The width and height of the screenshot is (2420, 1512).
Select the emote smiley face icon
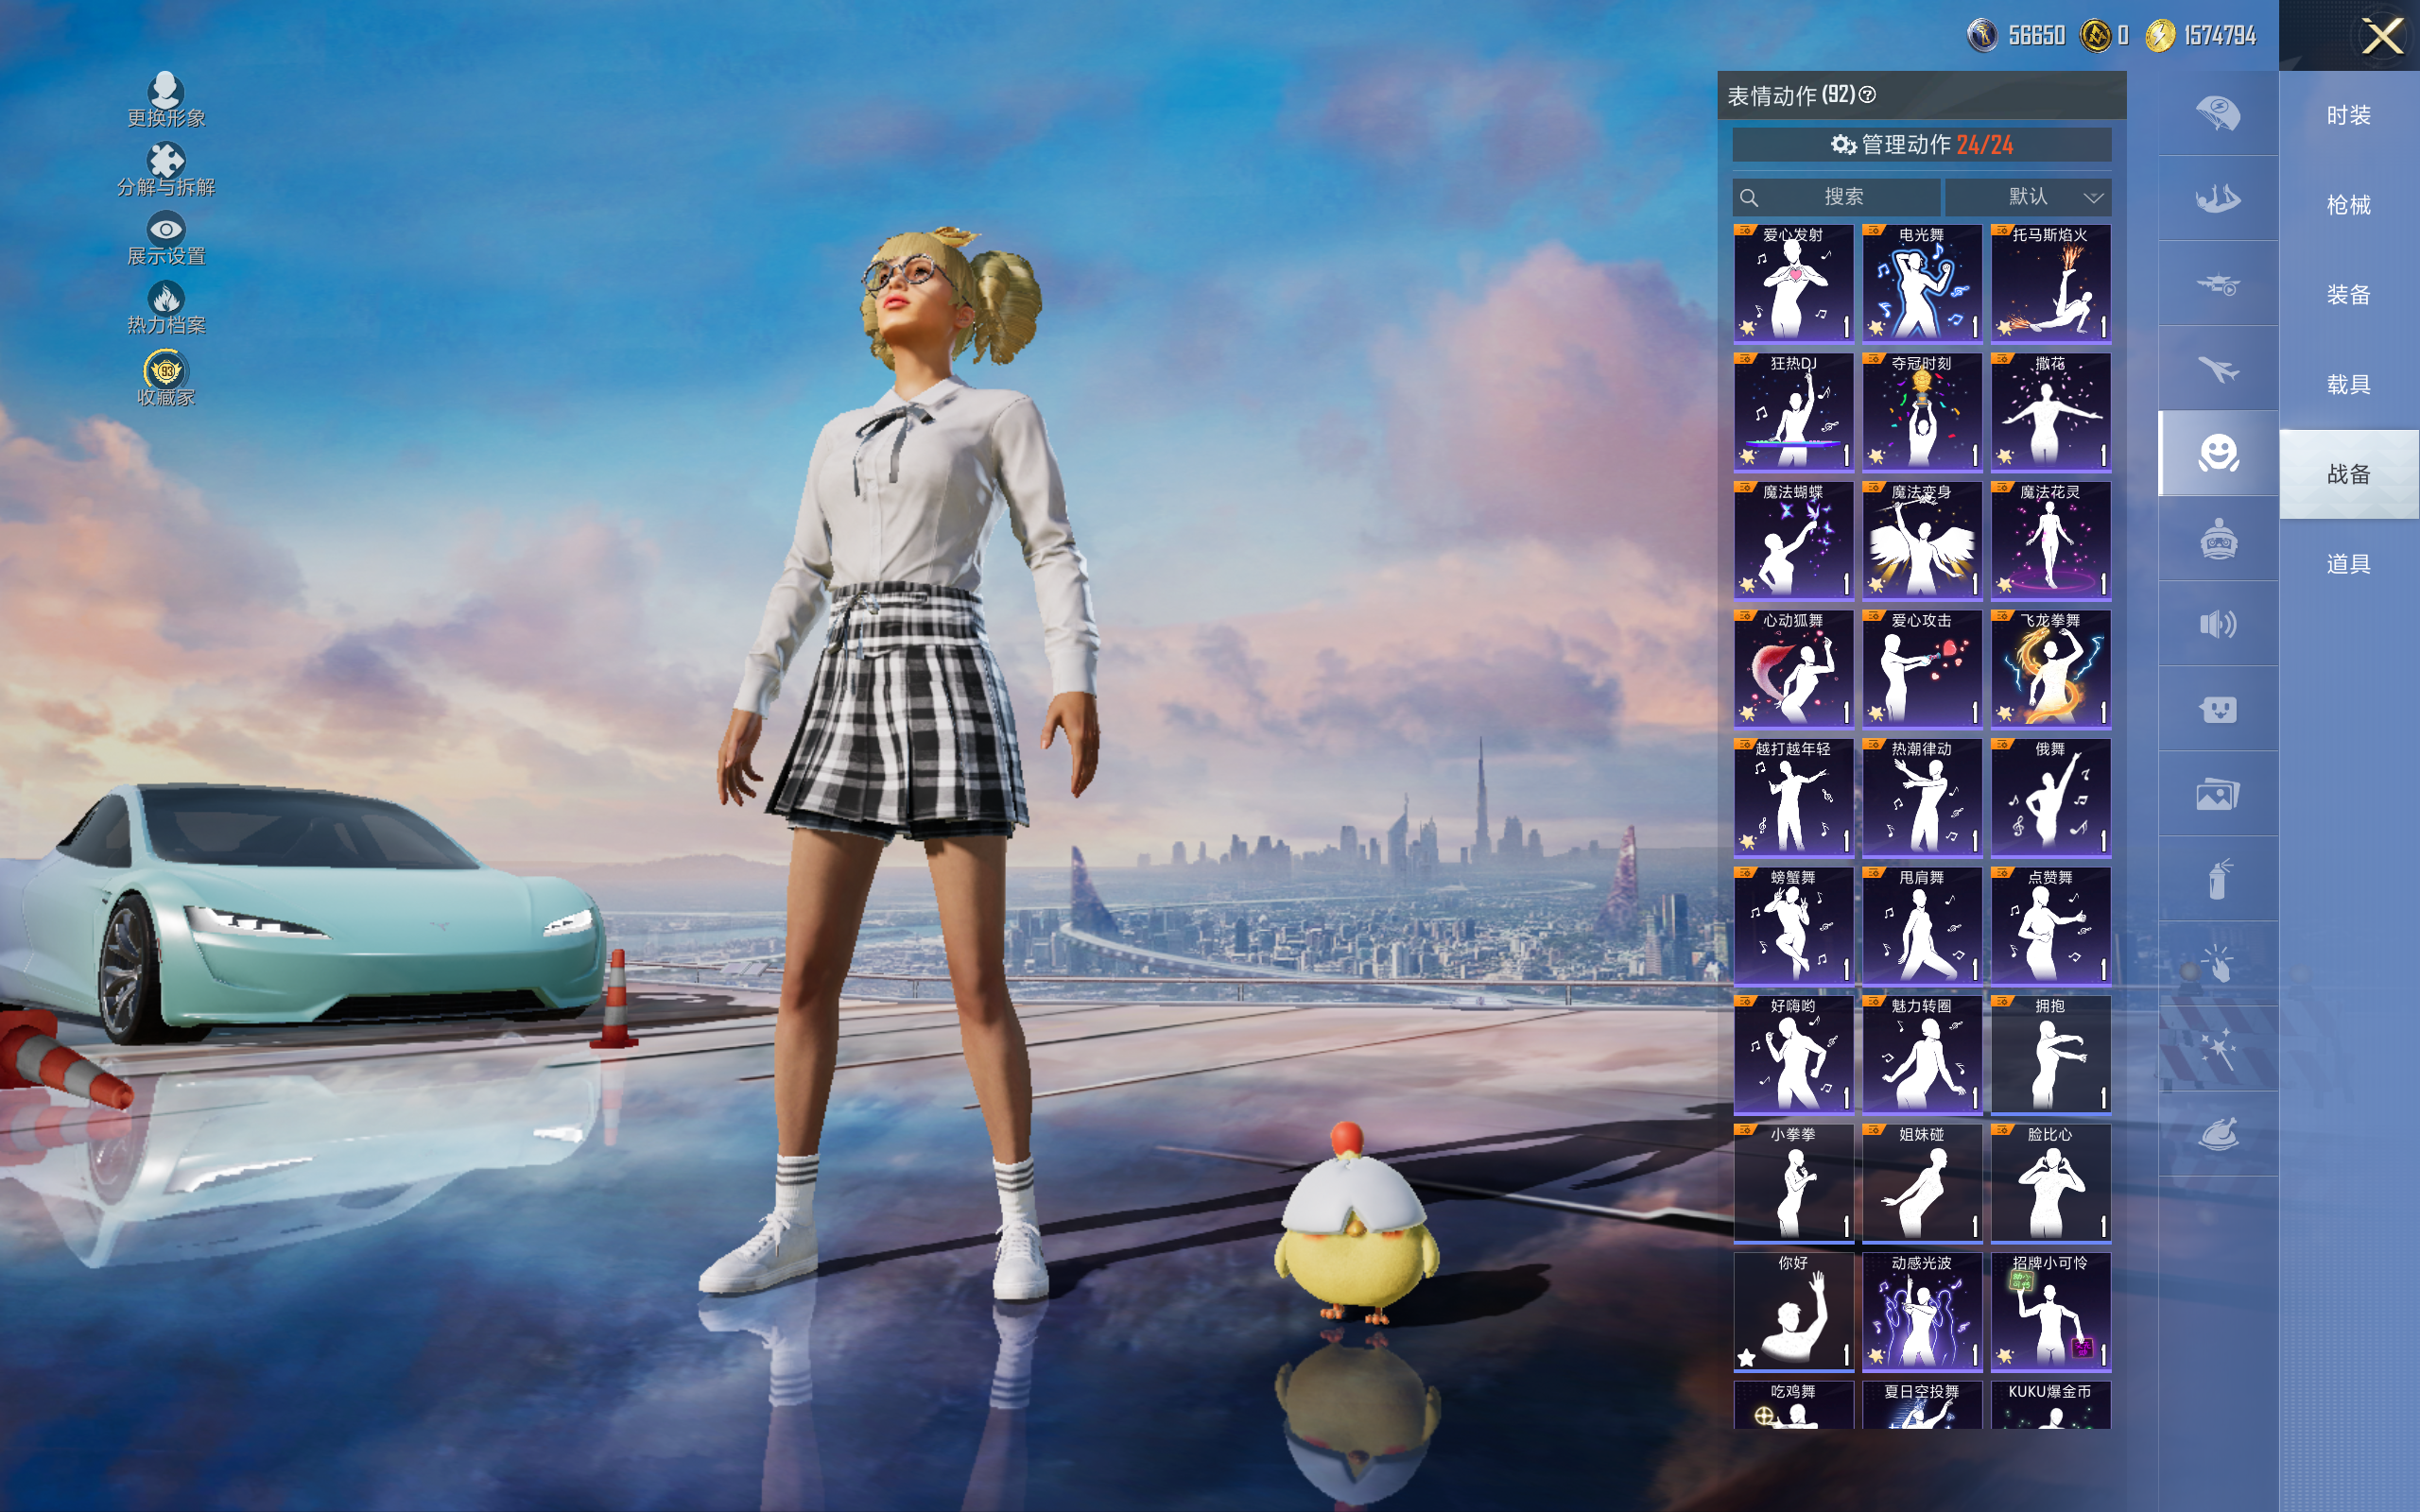coord(2217,453)
